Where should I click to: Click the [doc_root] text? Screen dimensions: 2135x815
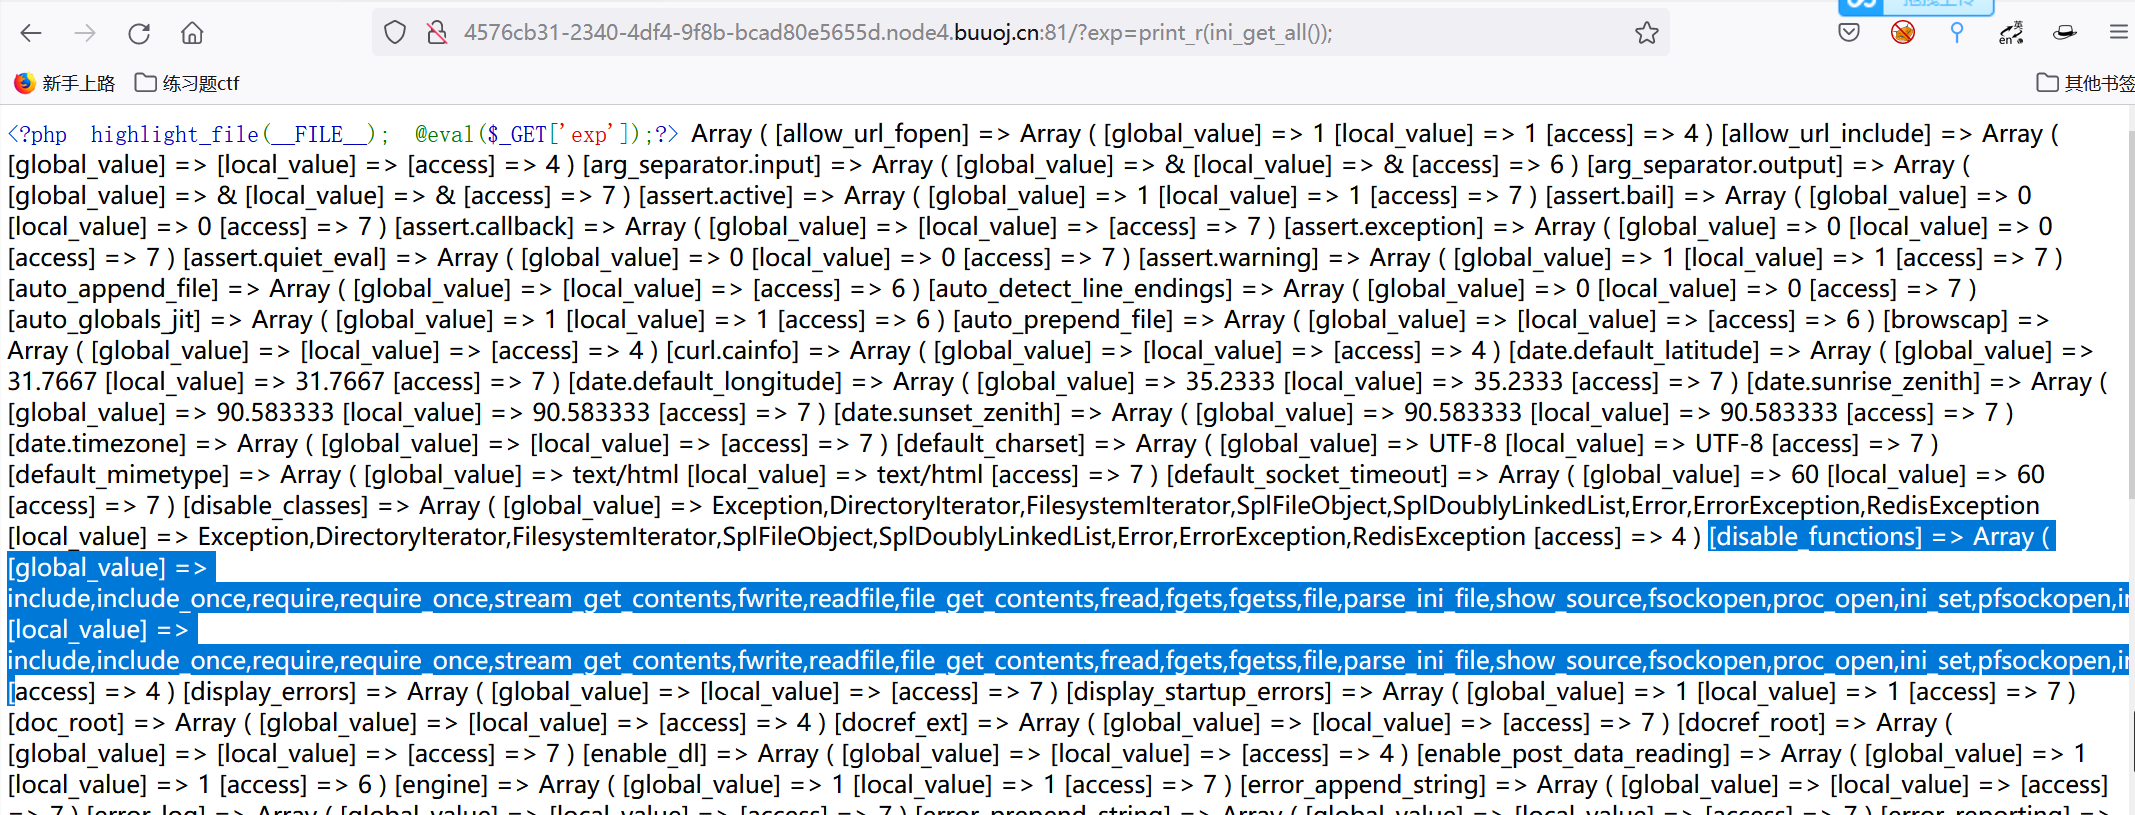(66, 723)
